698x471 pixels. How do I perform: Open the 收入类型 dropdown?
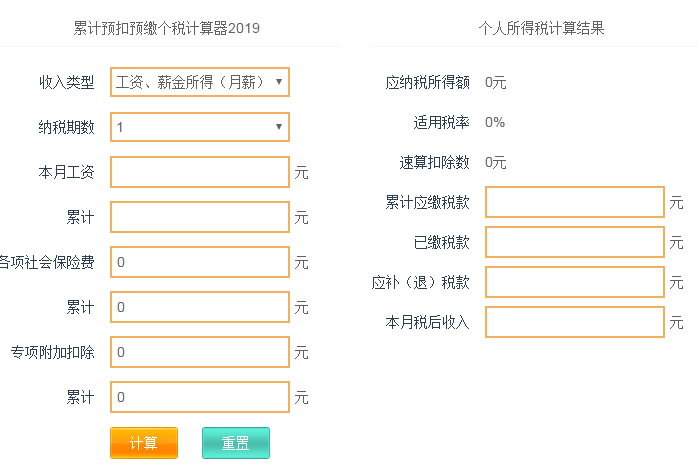[x=200, y=82]
